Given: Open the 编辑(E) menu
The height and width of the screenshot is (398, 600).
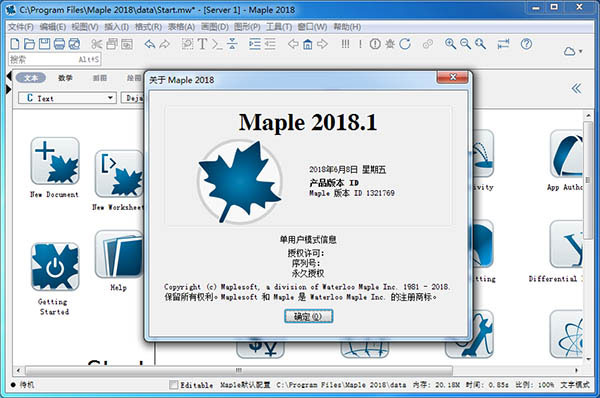Looking at the screenshot, I should (53, 27).
